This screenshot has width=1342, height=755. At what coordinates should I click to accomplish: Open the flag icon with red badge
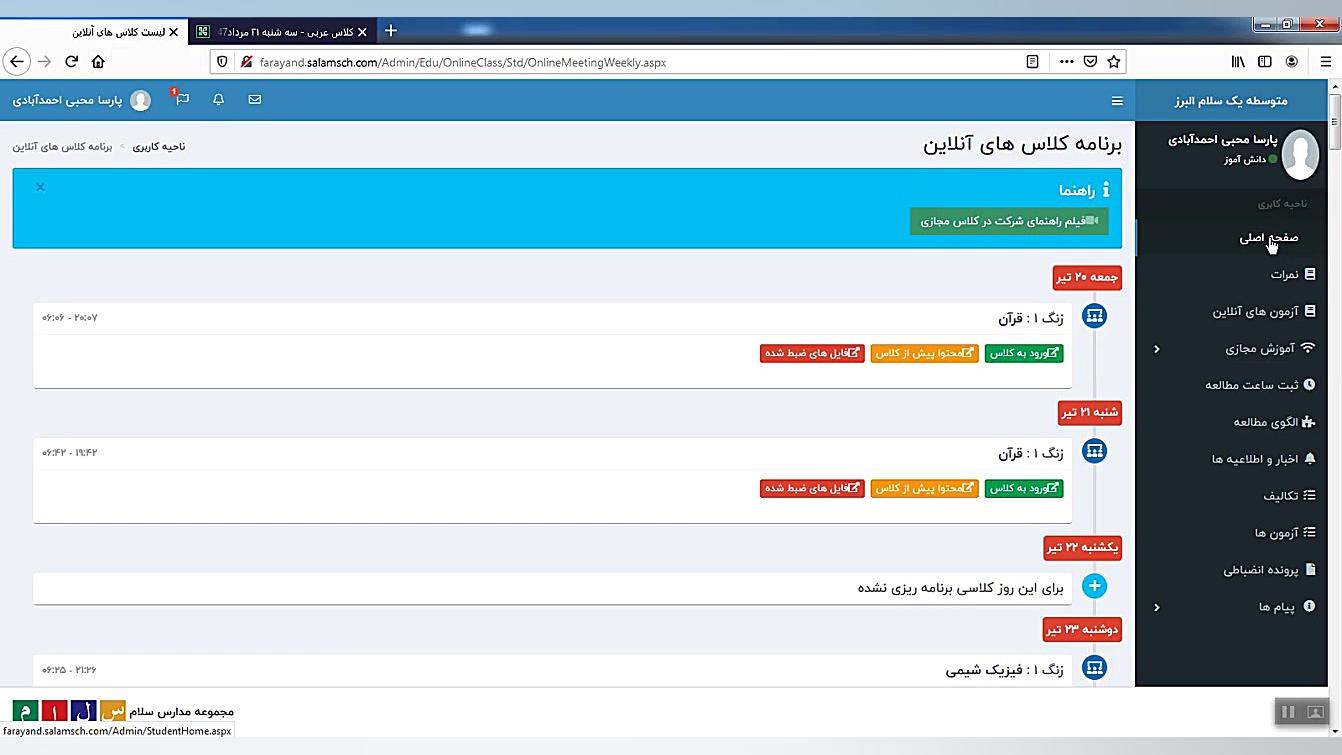[x=182, y=99]
